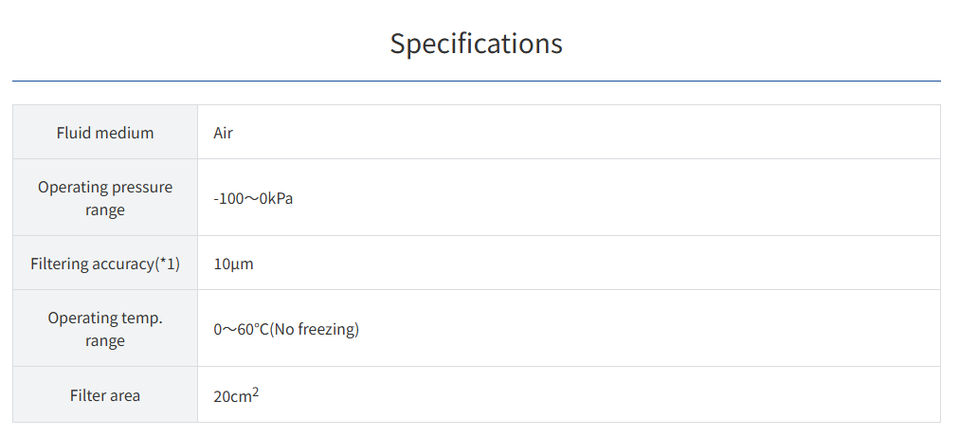This screenshot has width=960, height=437.
Task: Click the Specifications heading
Action: point(476,44)
